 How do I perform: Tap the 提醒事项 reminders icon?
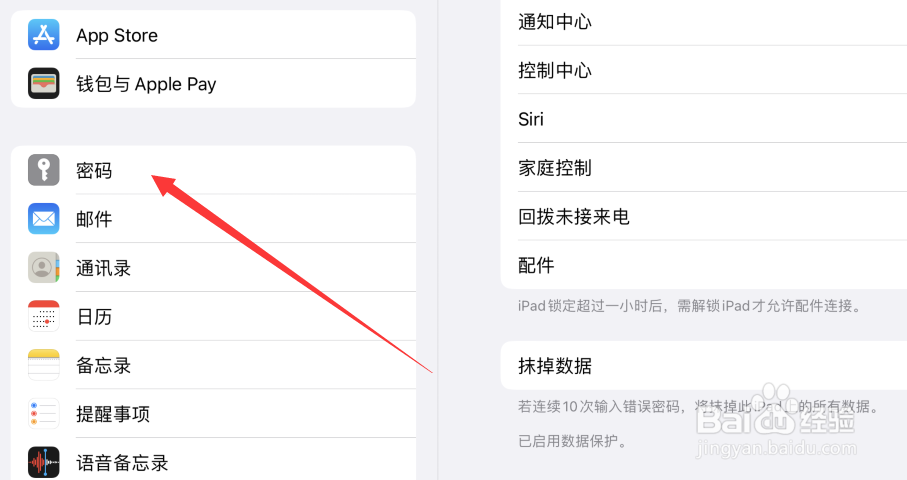(43, 413)
